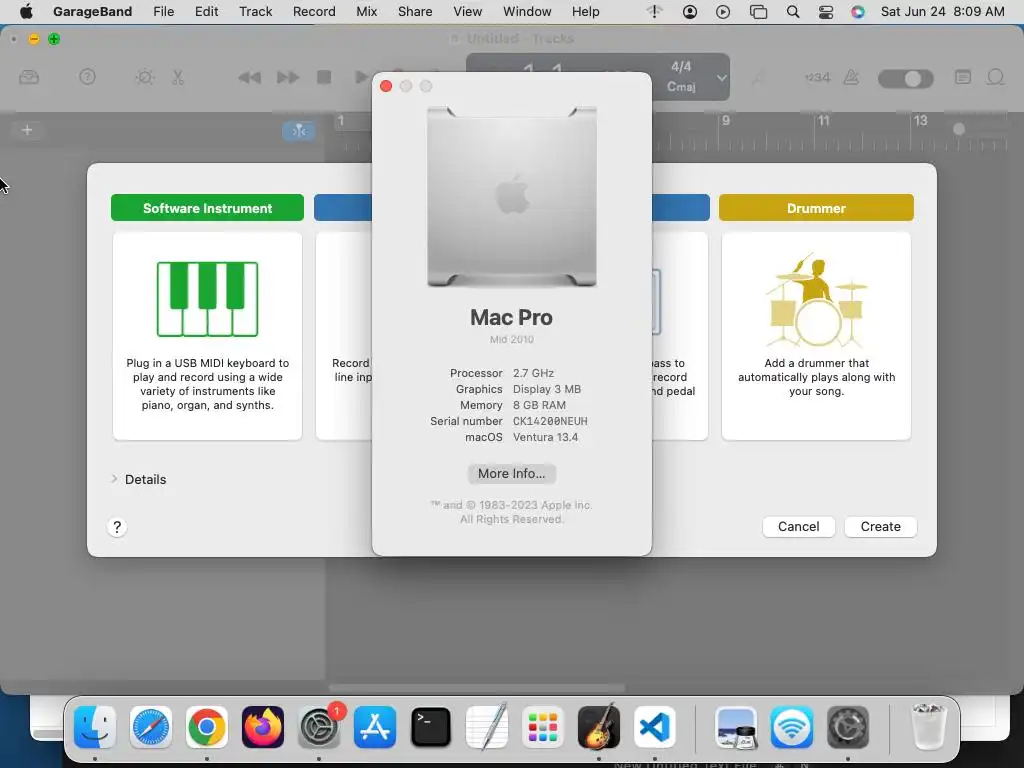Open Finder from the Dock
The height and width of the screenshot is (768, 1024).
click(x=95, y=727)
